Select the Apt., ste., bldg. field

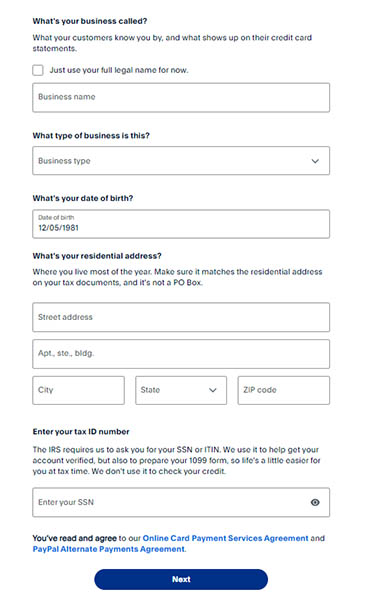coord(181,354)
